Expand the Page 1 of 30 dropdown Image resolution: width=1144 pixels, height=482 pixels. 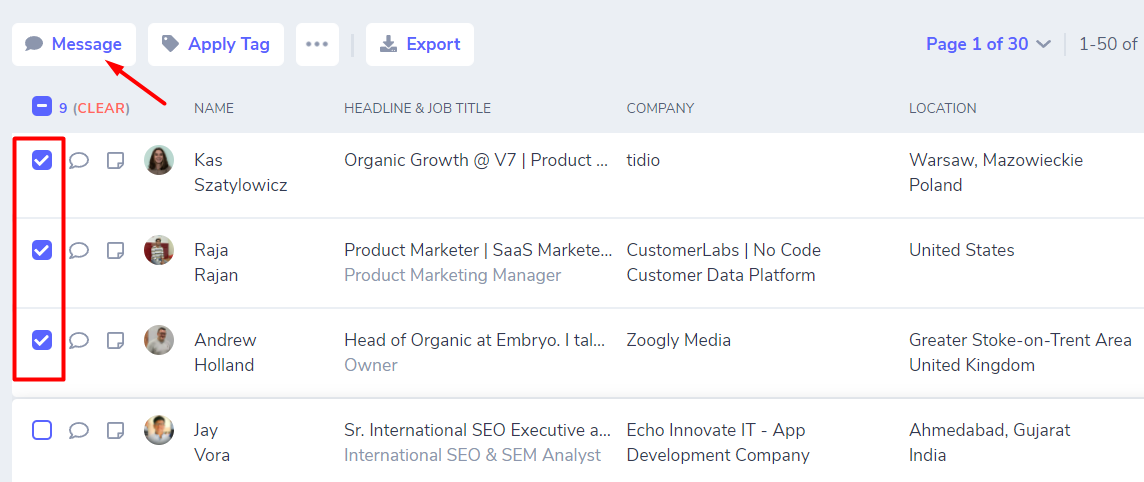pos(988,44)
